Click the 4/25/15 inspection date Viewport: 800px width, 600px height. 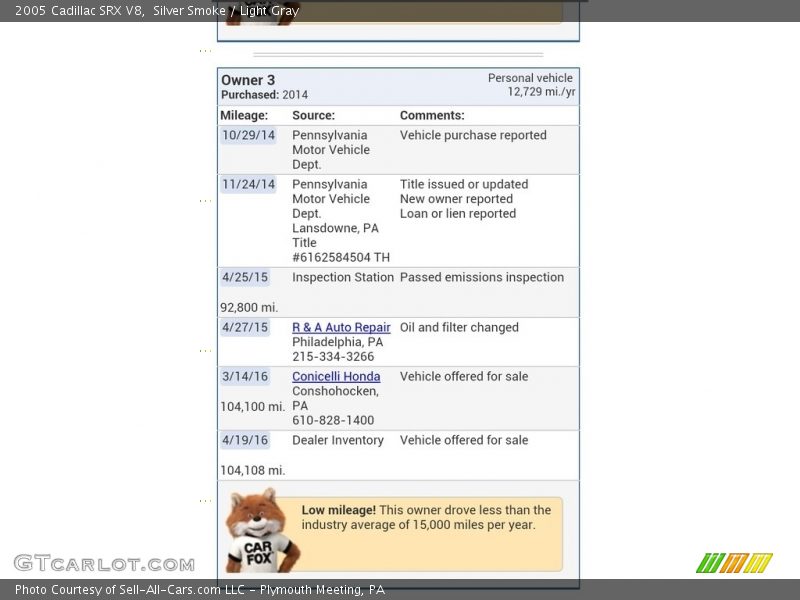pos(245,277)
